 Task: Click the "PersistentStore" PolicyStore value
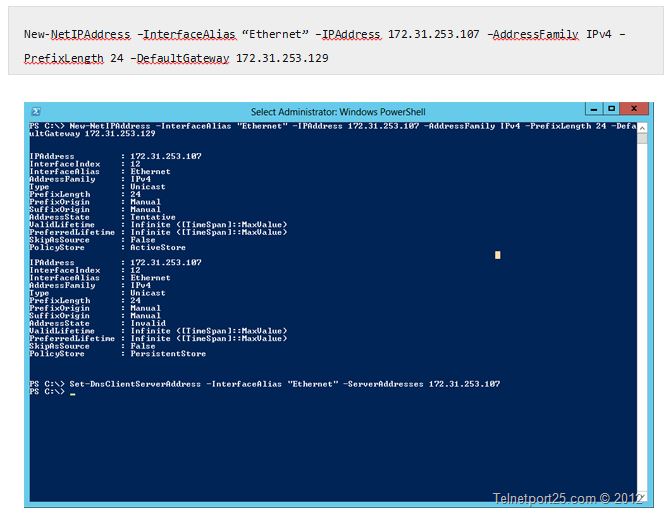168,354
